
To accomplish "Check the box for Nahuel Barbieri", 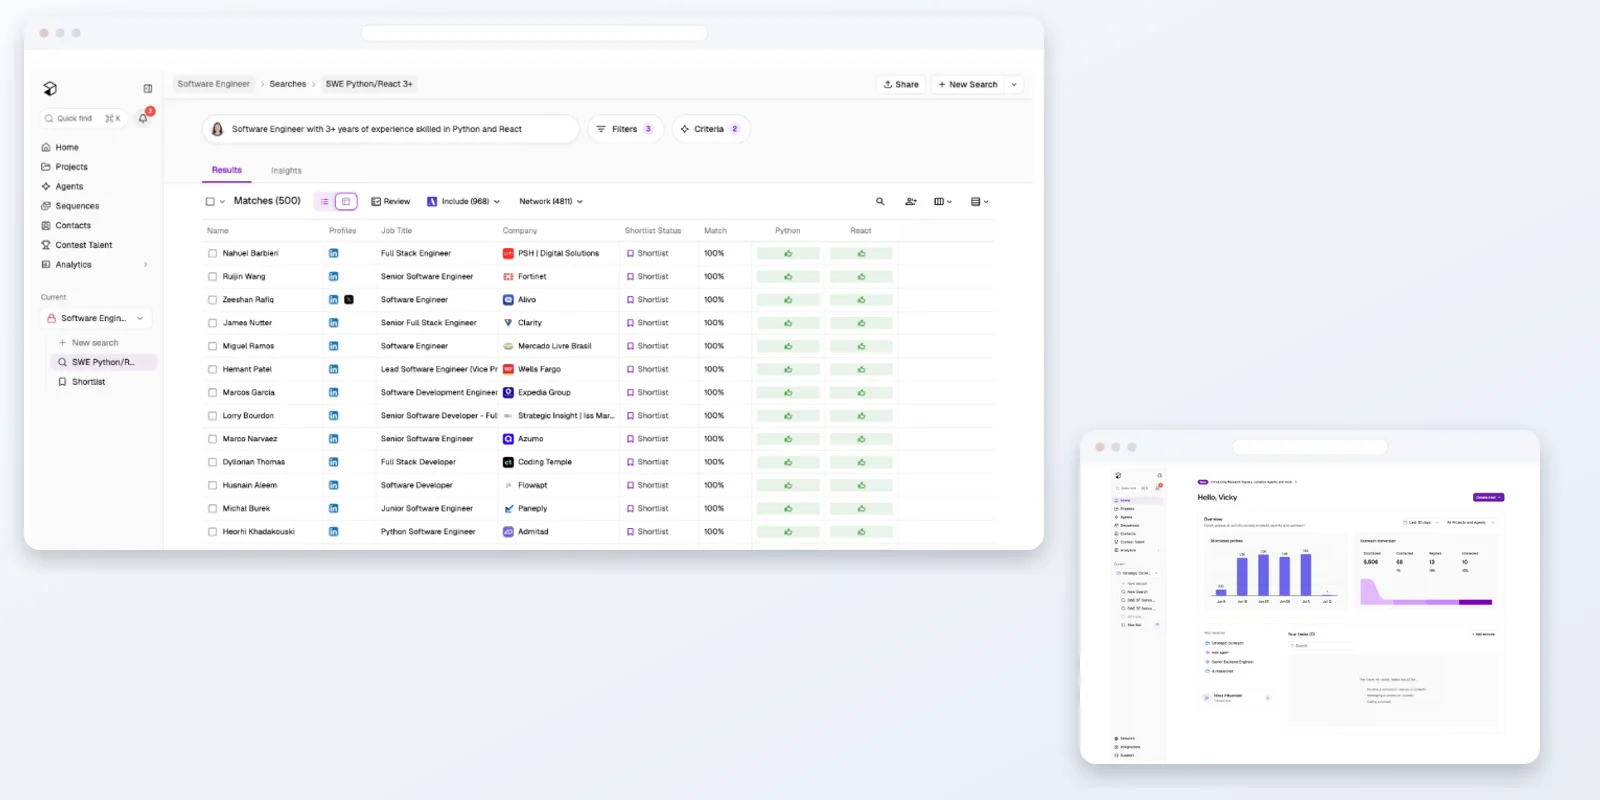I will point(212,254).
